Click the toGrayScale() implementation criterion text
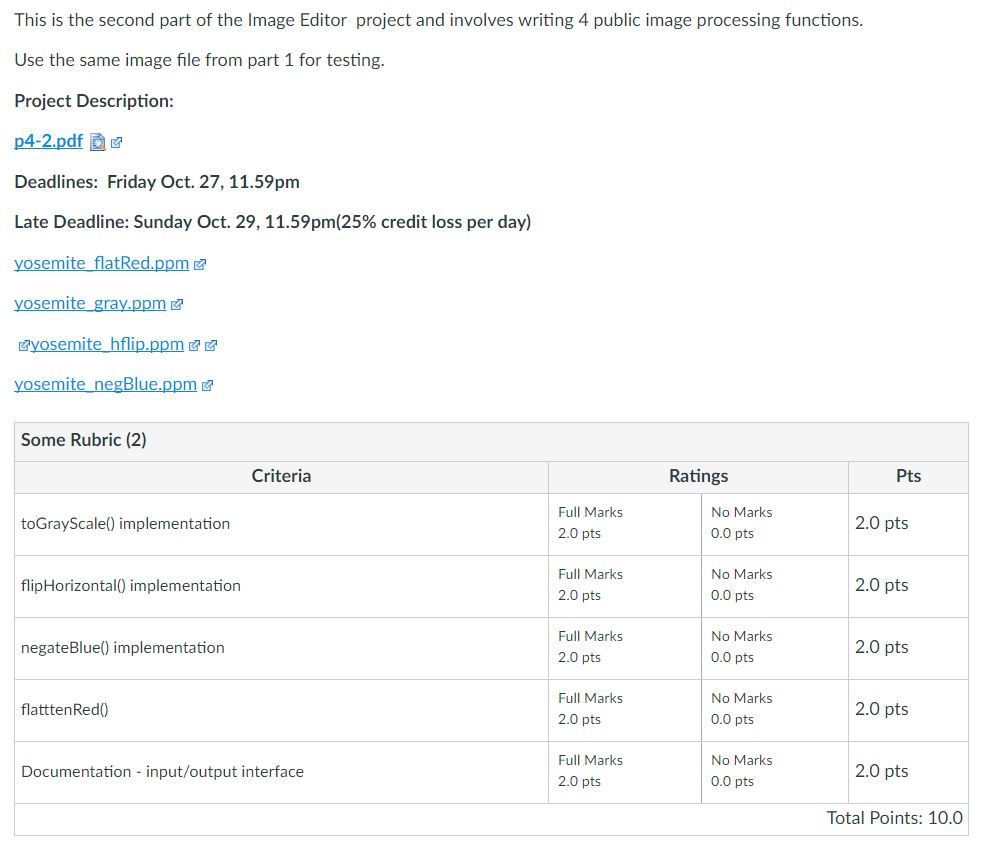Image resolution: width=991 pixels, height=850 pixels. tap(125, 524)
